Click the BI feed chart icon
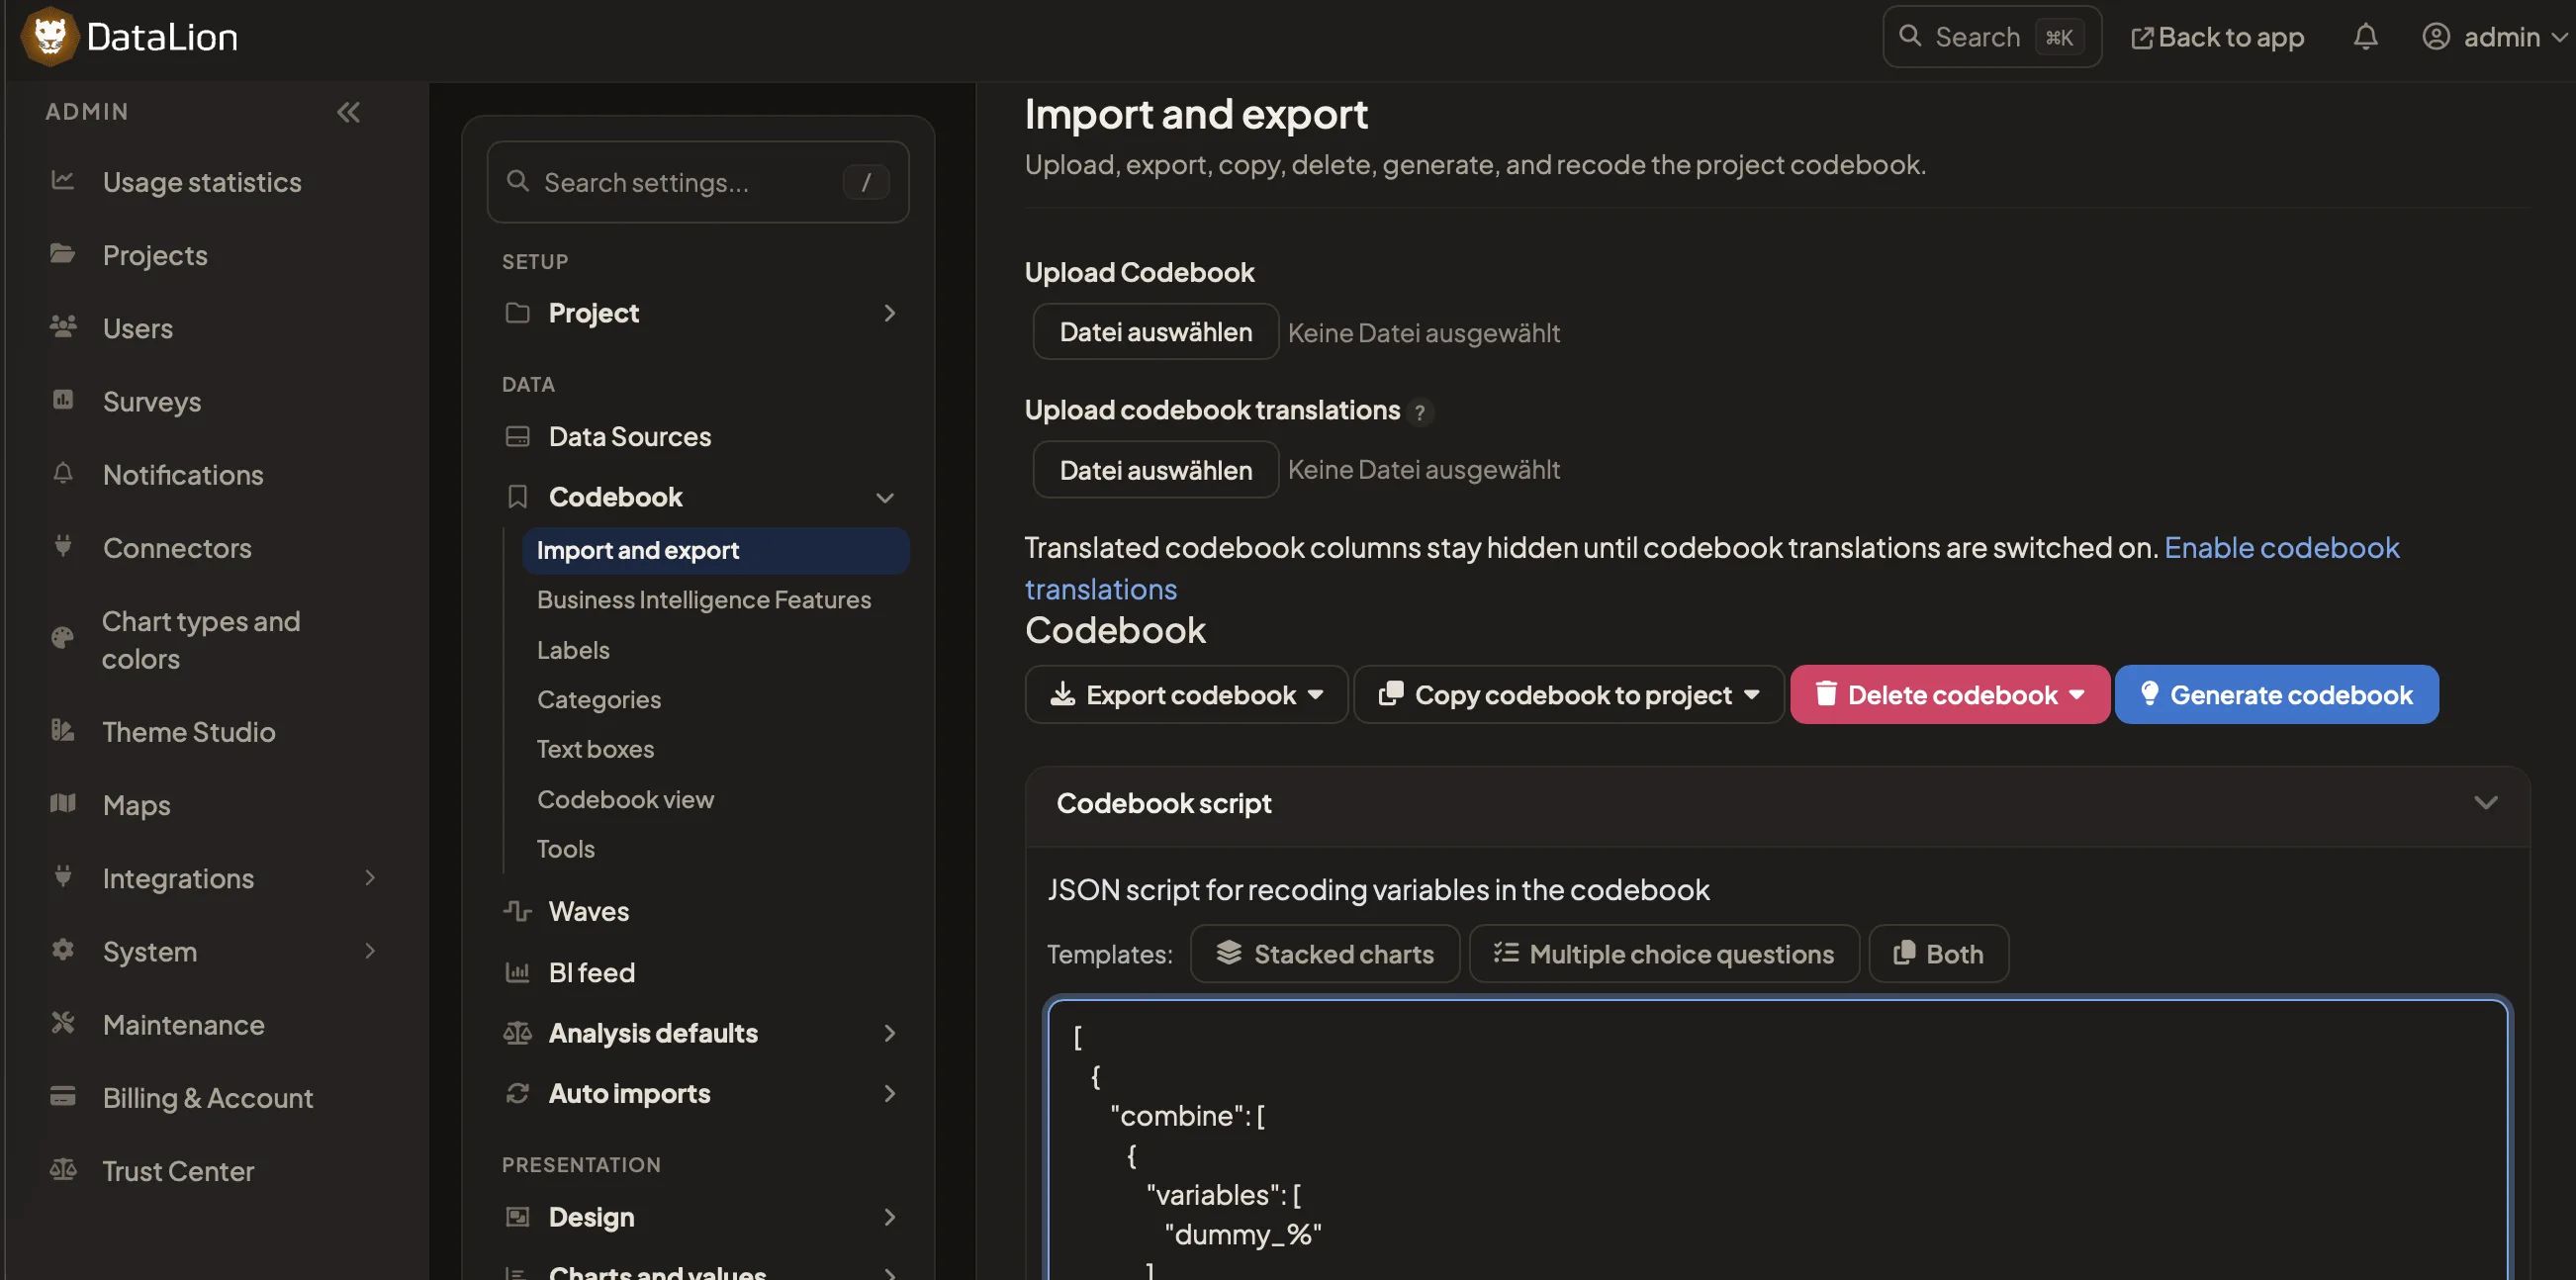2576x1280 pixels. [x=517, y=972]
